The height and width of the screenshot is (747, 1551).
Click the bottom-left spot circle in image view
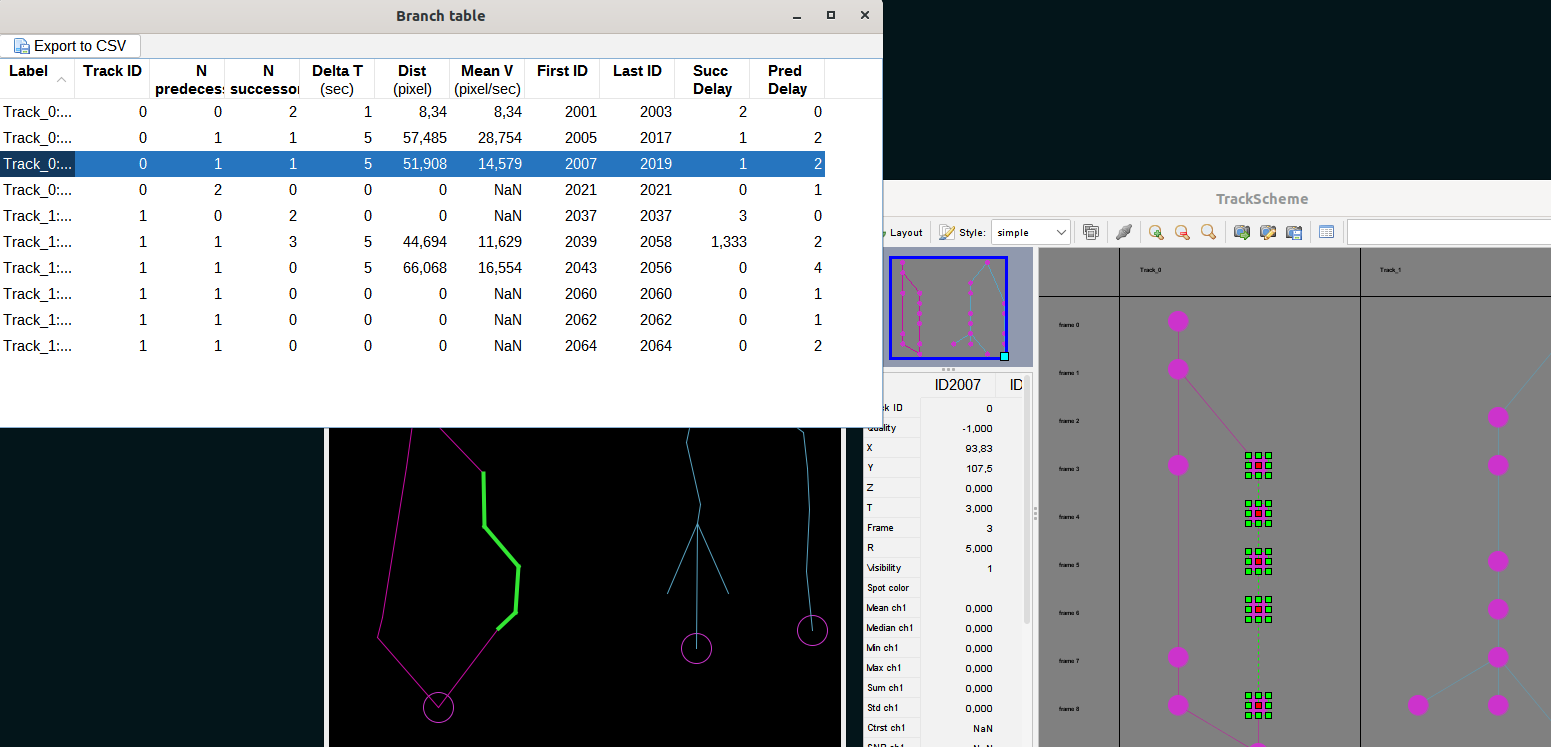(438, 707)
